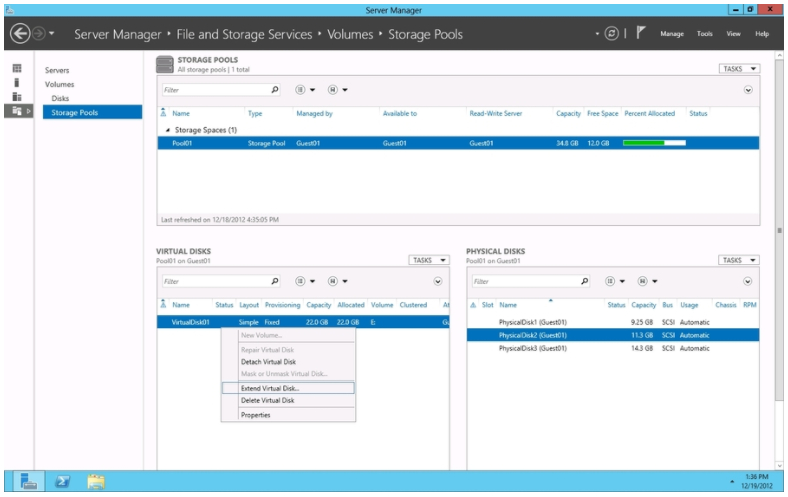Click the Virtual Disks filter field

215,281
